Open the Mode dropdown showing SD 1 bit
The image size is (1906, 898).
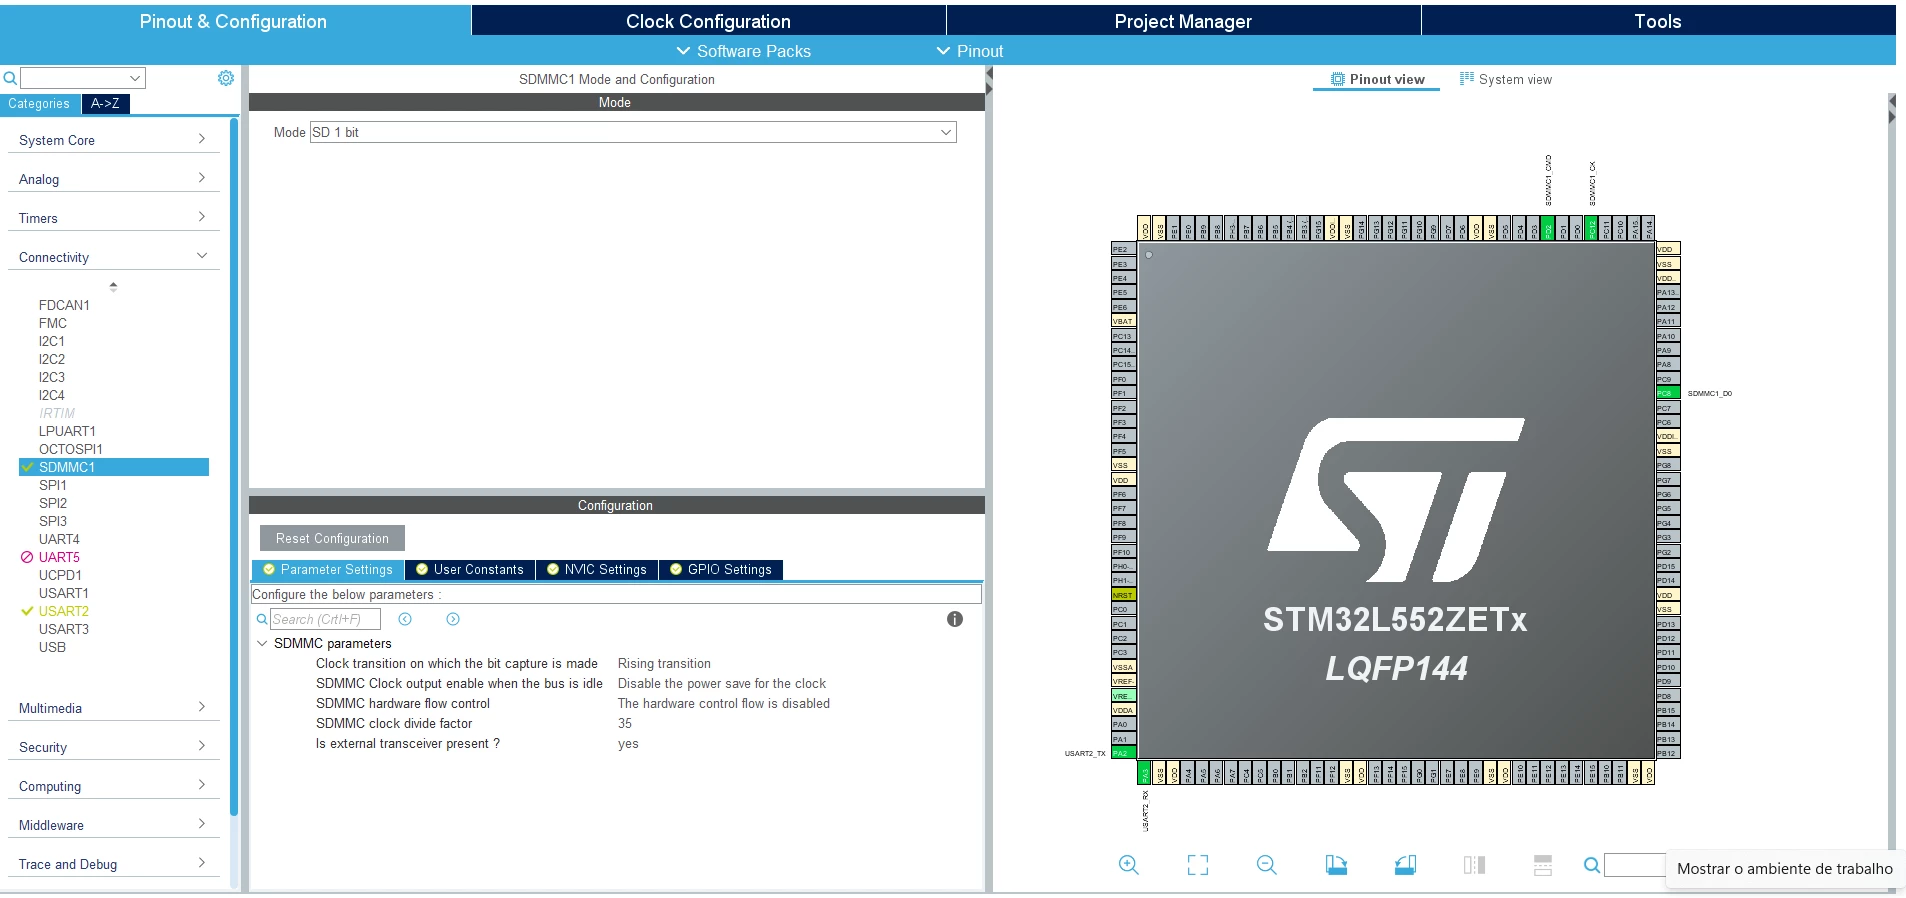click(x=633, y=132)
